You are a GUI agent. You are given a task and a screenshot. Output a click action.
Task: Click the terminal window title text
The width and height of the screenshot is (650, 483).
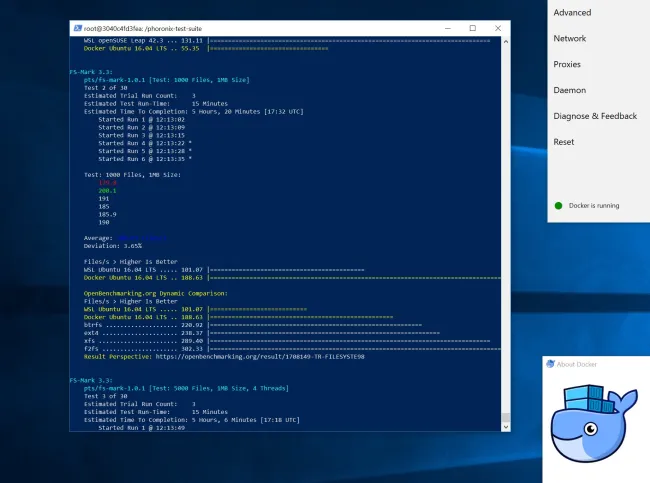pyautogui.click(x=143, y=29)
